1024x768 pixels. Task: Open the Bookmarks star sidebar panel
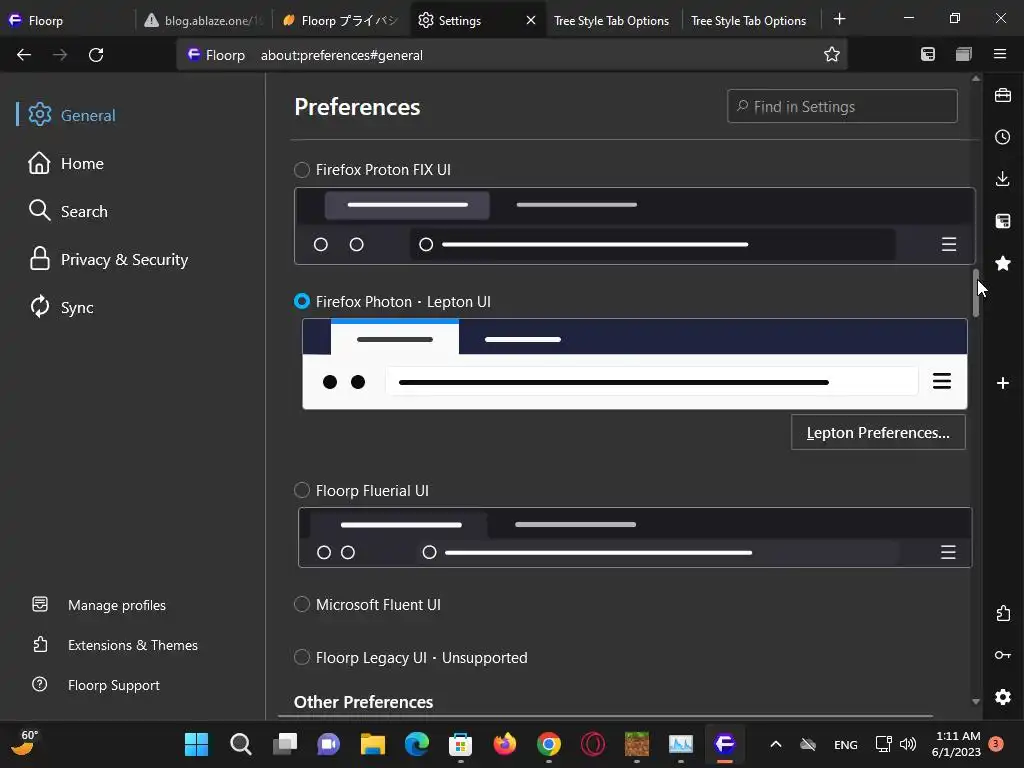tap(1002, 263)
